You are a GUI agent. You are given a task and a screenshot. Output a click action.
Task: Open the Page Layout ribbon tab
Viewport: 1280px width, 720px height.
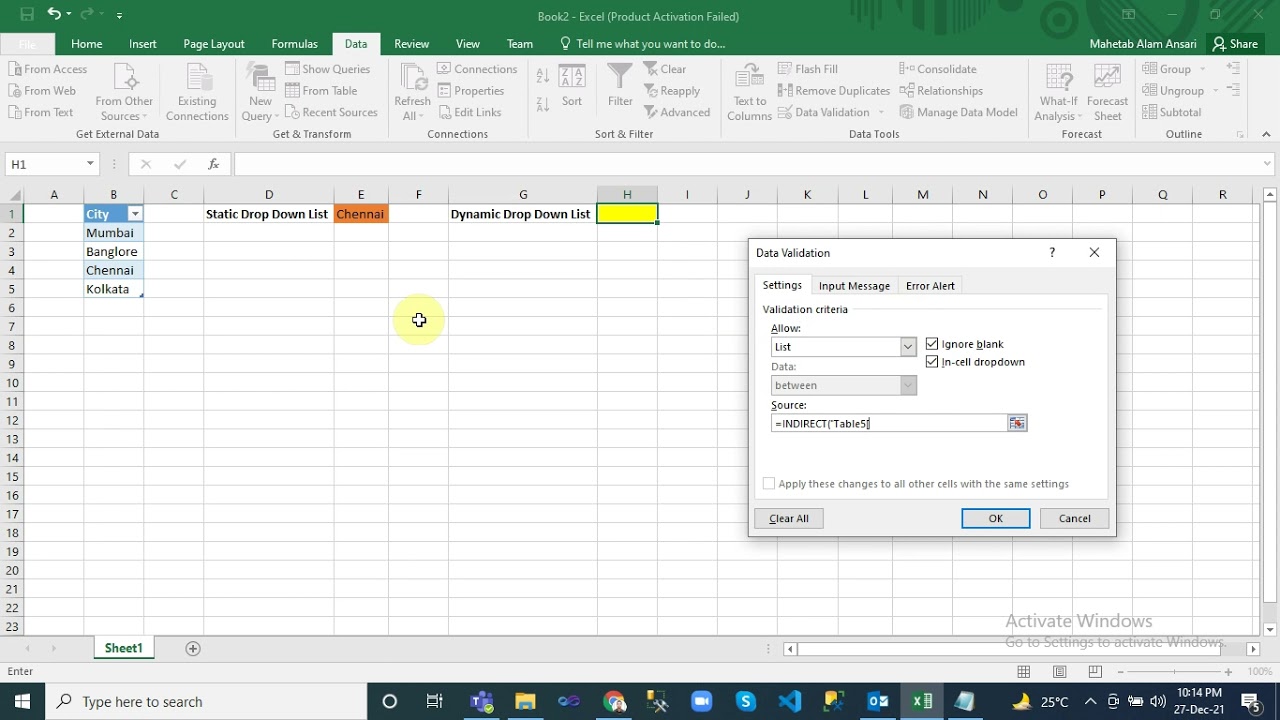click(214, 44)
